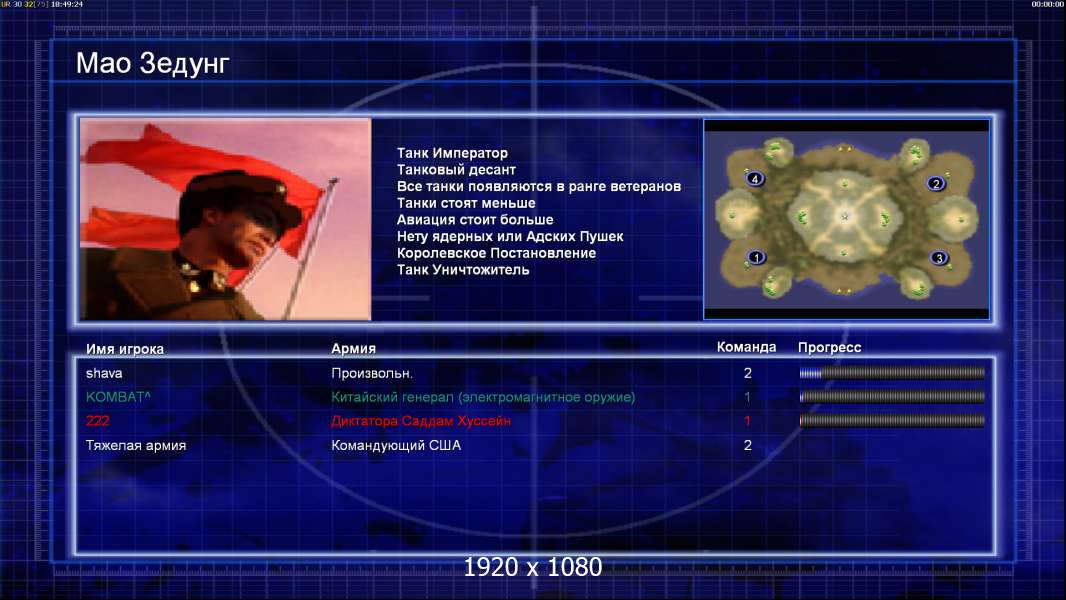Viewport: 1066px width, 600px height.
Task: Click team number in 222 row
Action: point(747,421)
